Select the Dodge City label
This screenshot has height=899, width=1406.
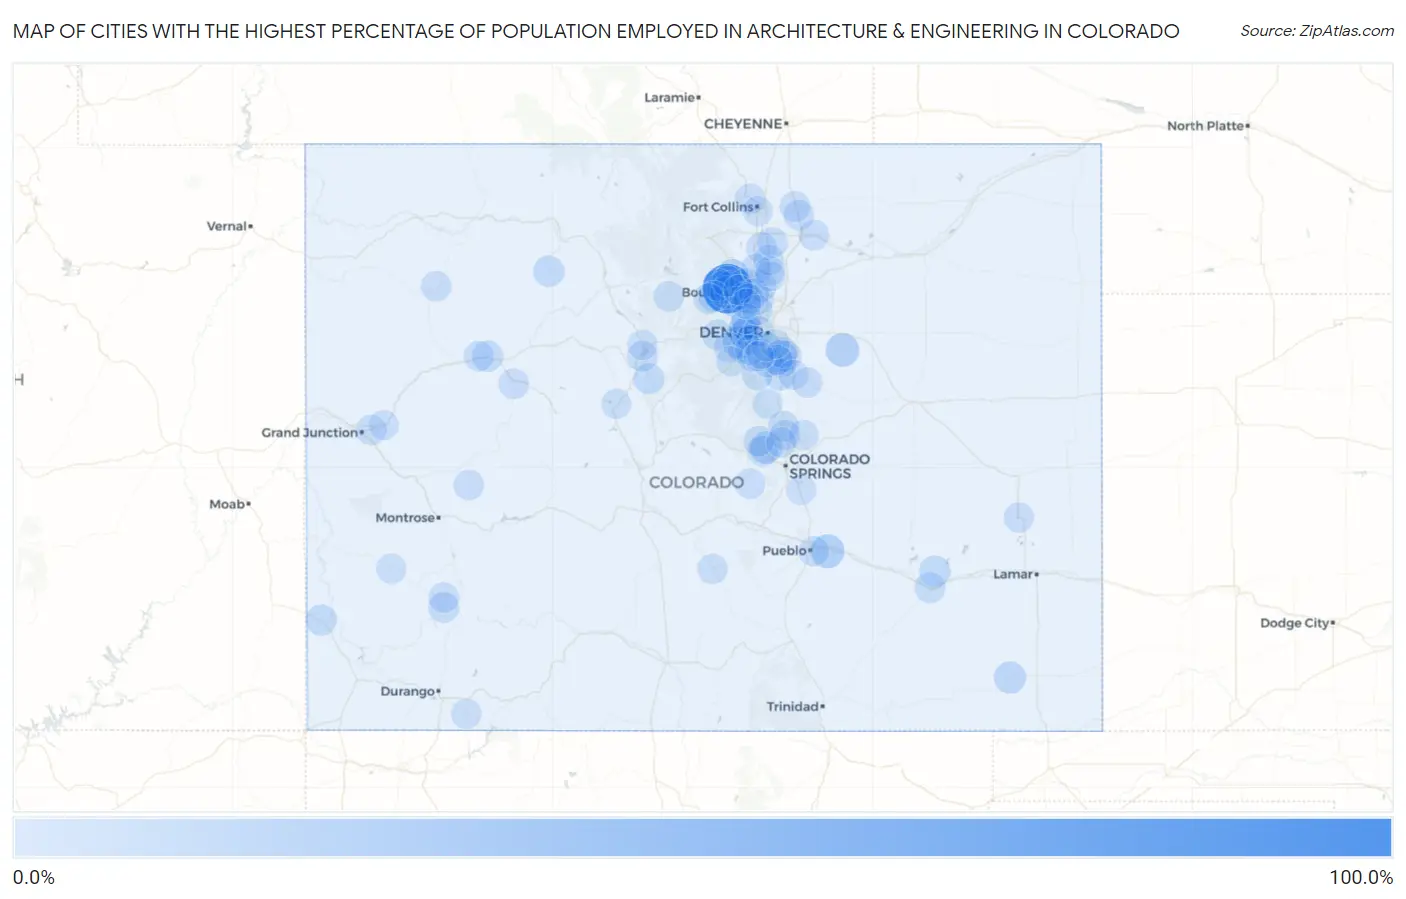[1297, 623]
